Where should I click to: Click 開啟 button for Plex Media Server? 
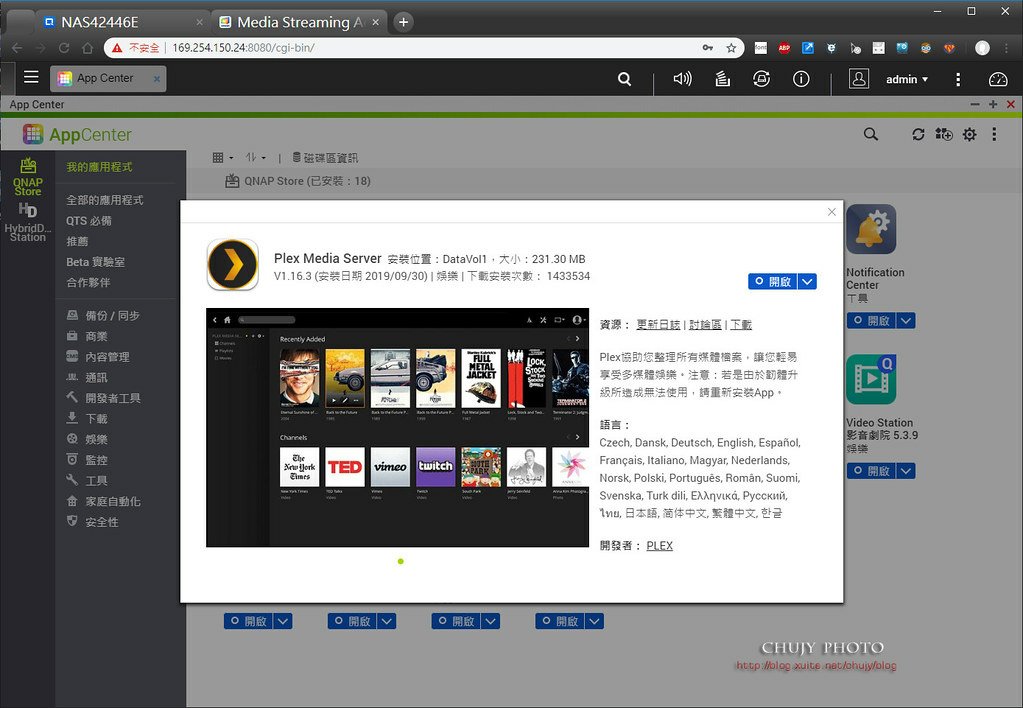tap(773, 281)
